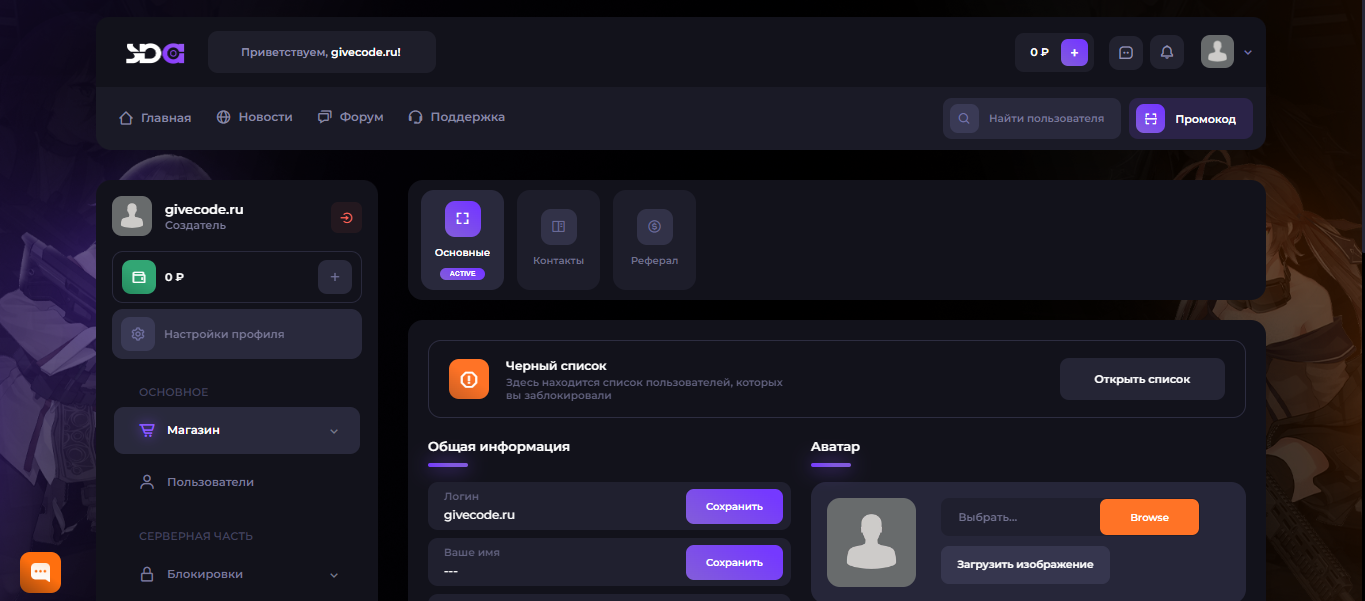The image size is (1365, 601).
Task: Click the gray plus button beside wallet balance
Action: (x=334, y=277)
